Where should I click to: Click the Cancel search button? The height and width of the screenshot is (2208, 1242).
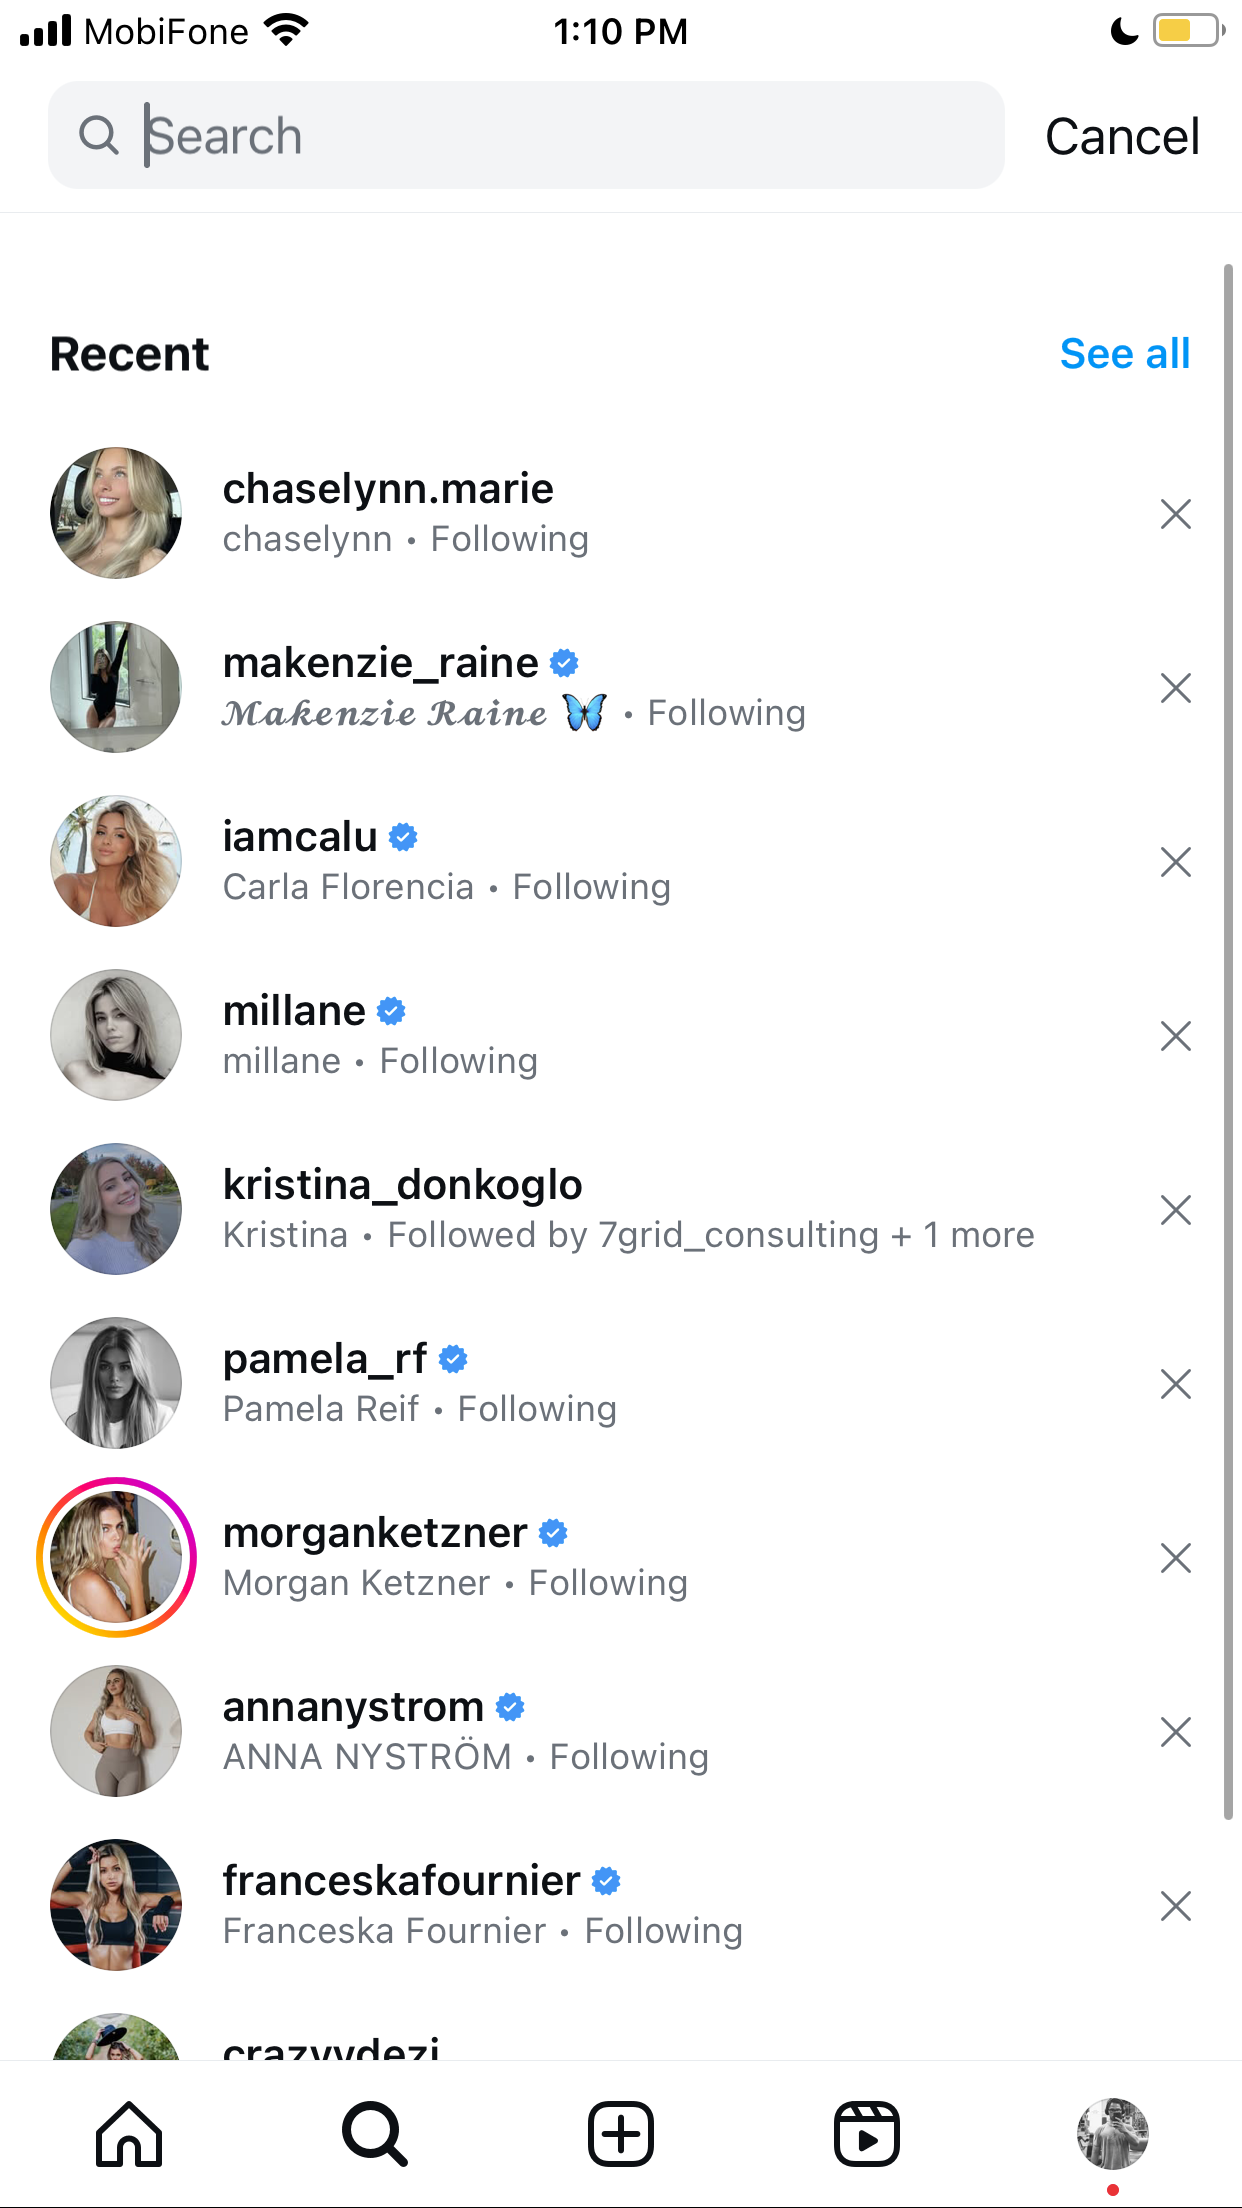coord(1122,136)
